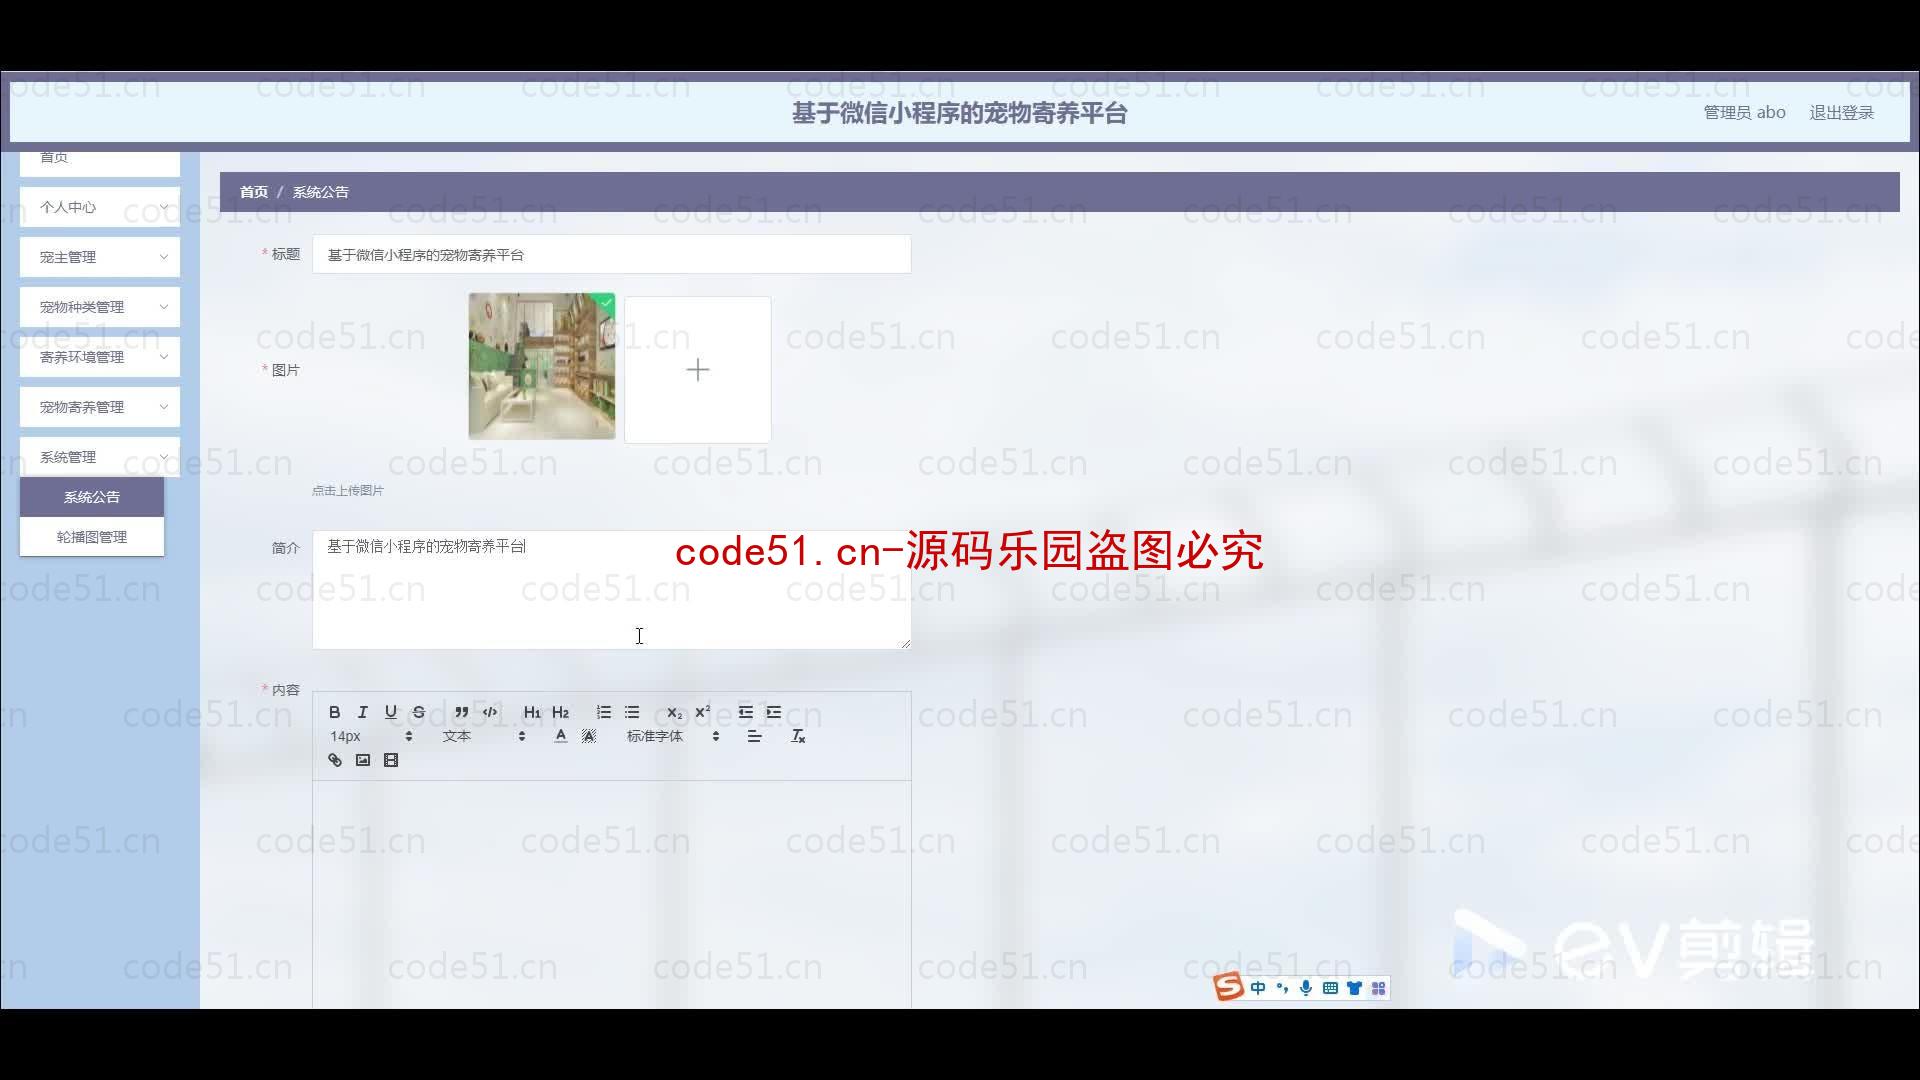
Task: Click the Strikethrough formatting icon
Action: point(419,712)
